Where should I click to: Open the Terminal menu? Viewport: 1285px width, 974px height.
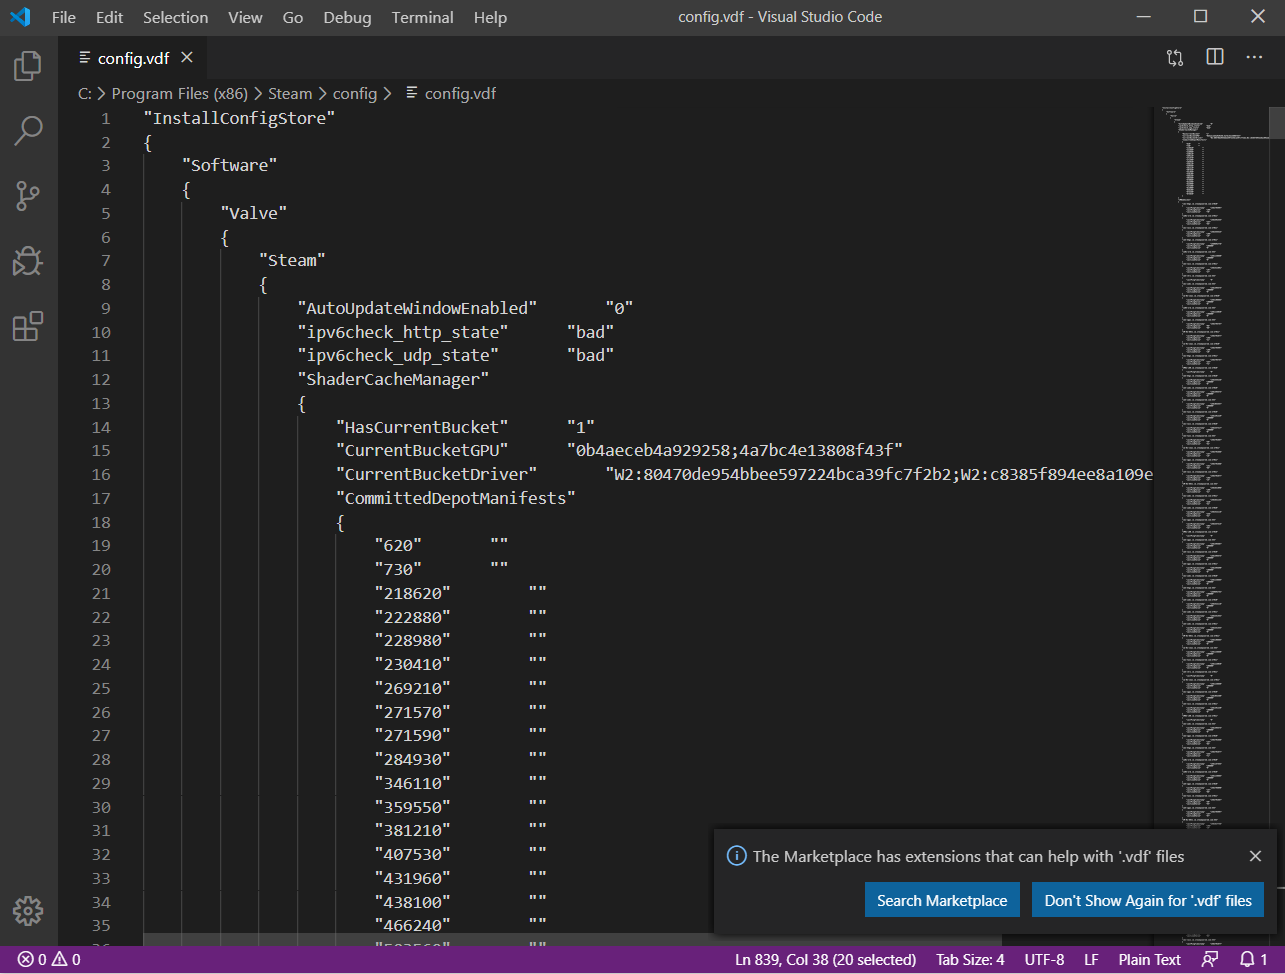[x=421, y=17]
